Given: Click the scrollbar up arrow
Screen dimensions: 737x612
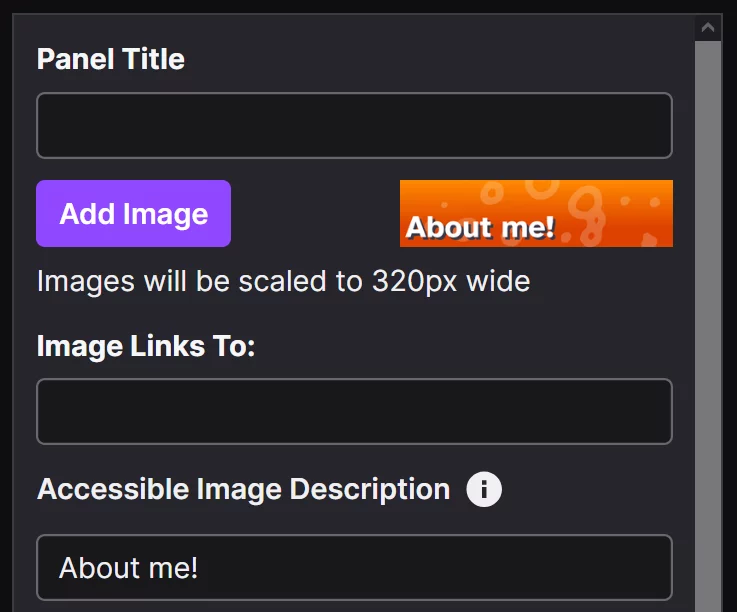Looking at the screenshot, I should (x=709, y=28).
